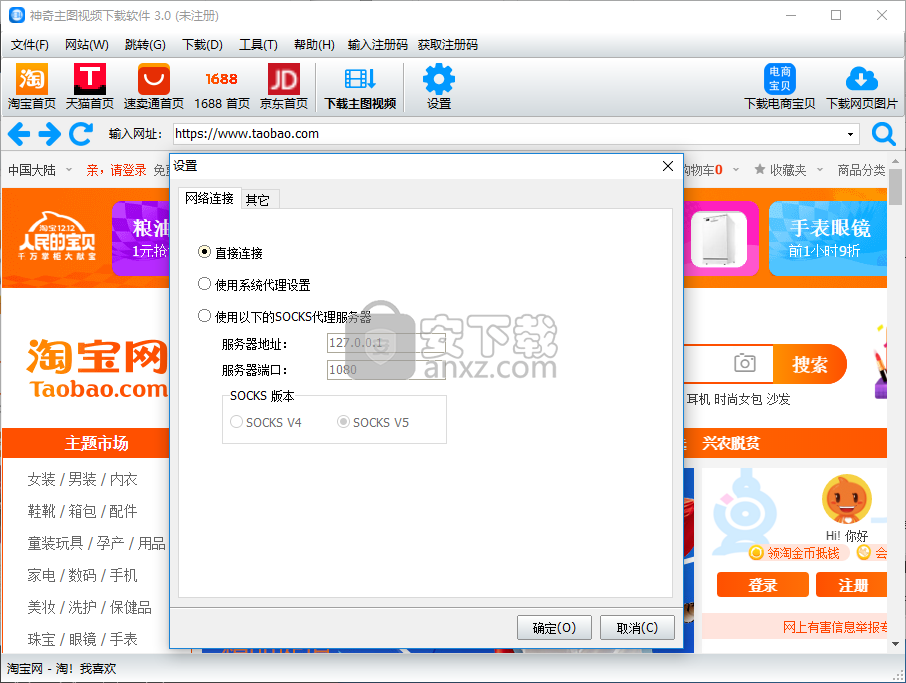Close the settings dialog with X

(x=668, y=166)
